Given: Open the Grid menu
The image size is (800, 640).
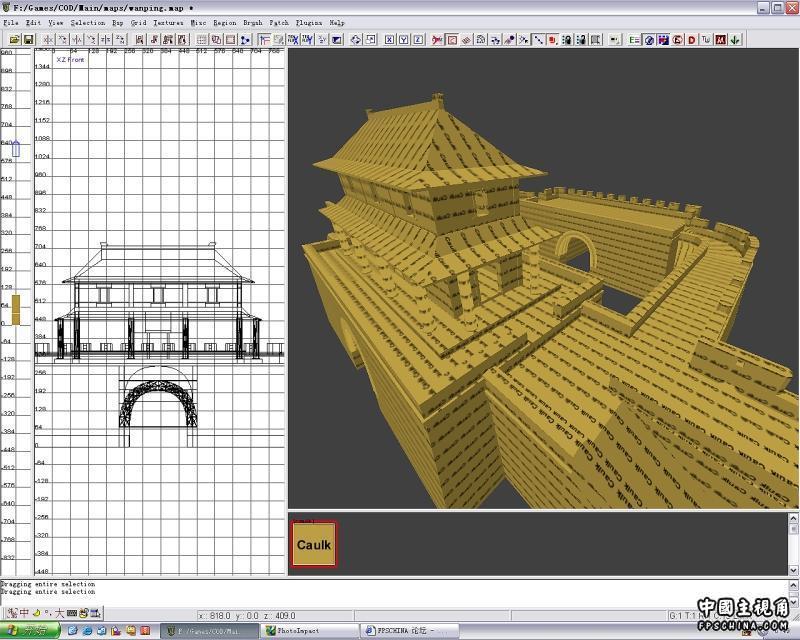Looking at the screenshot, I should pyautogui.click(x=138, y=21).
